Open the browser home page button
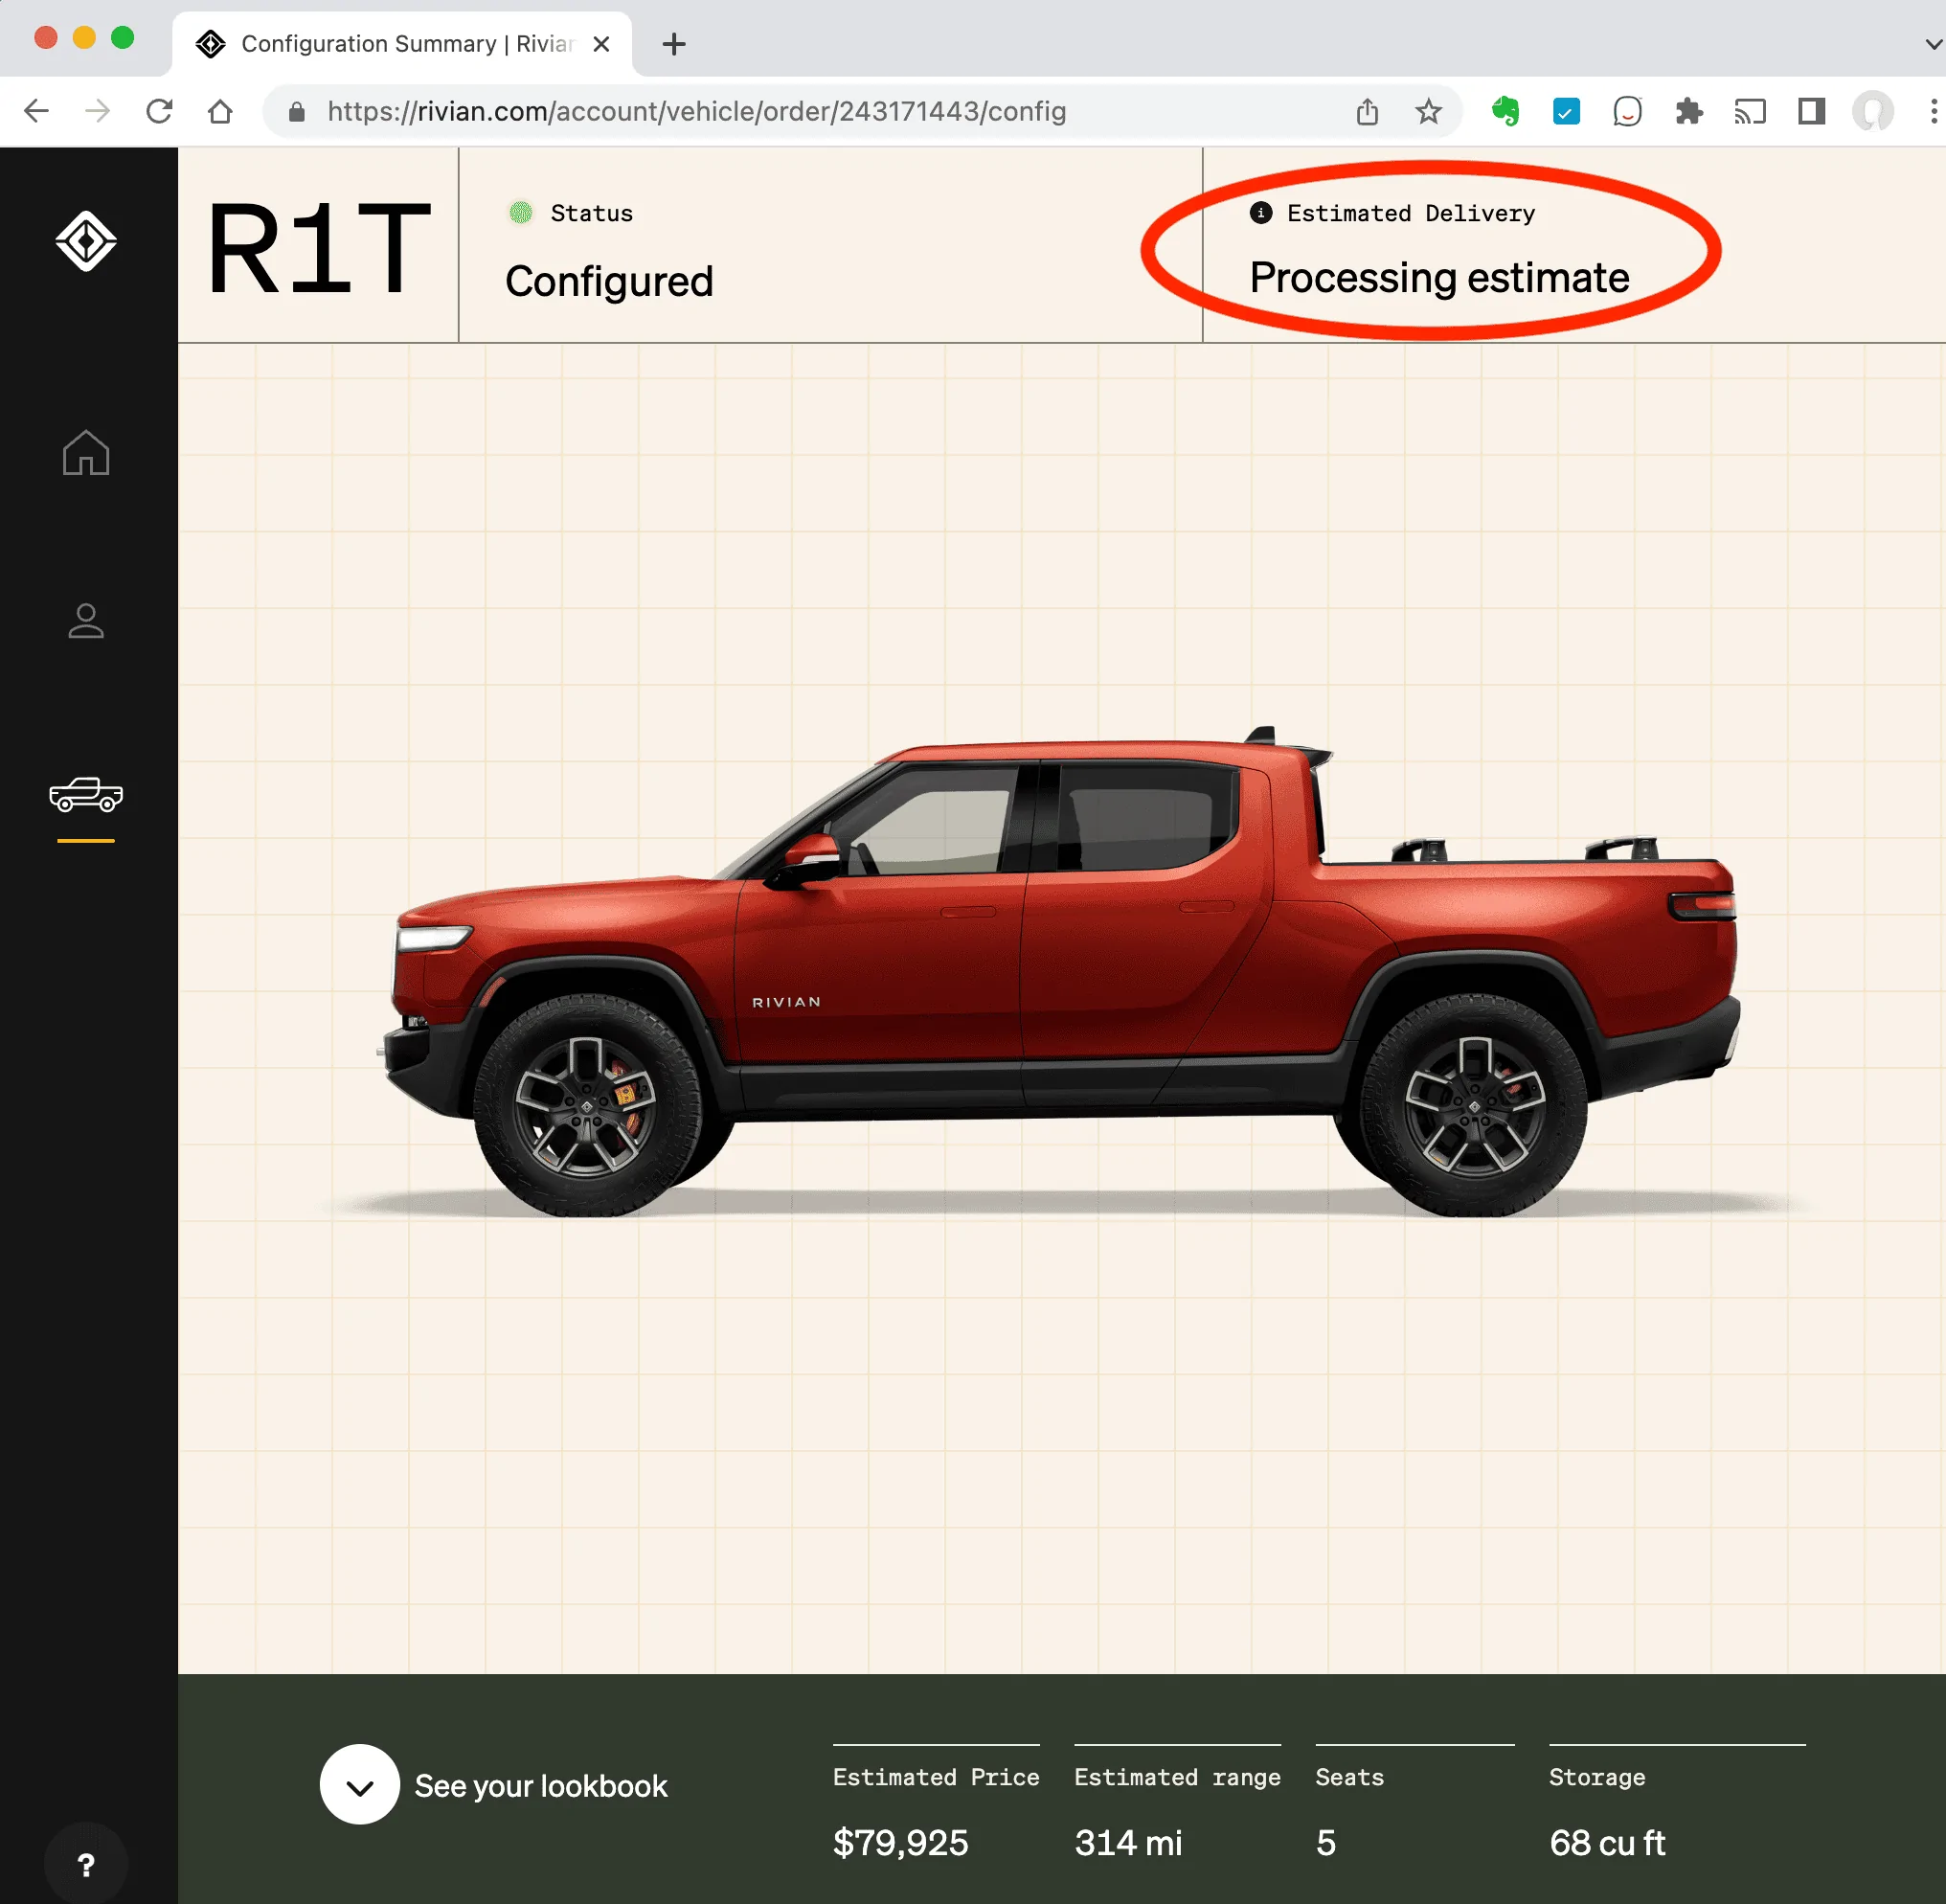The height and width of the screenshot is (1904, 1946). point(220,111)
